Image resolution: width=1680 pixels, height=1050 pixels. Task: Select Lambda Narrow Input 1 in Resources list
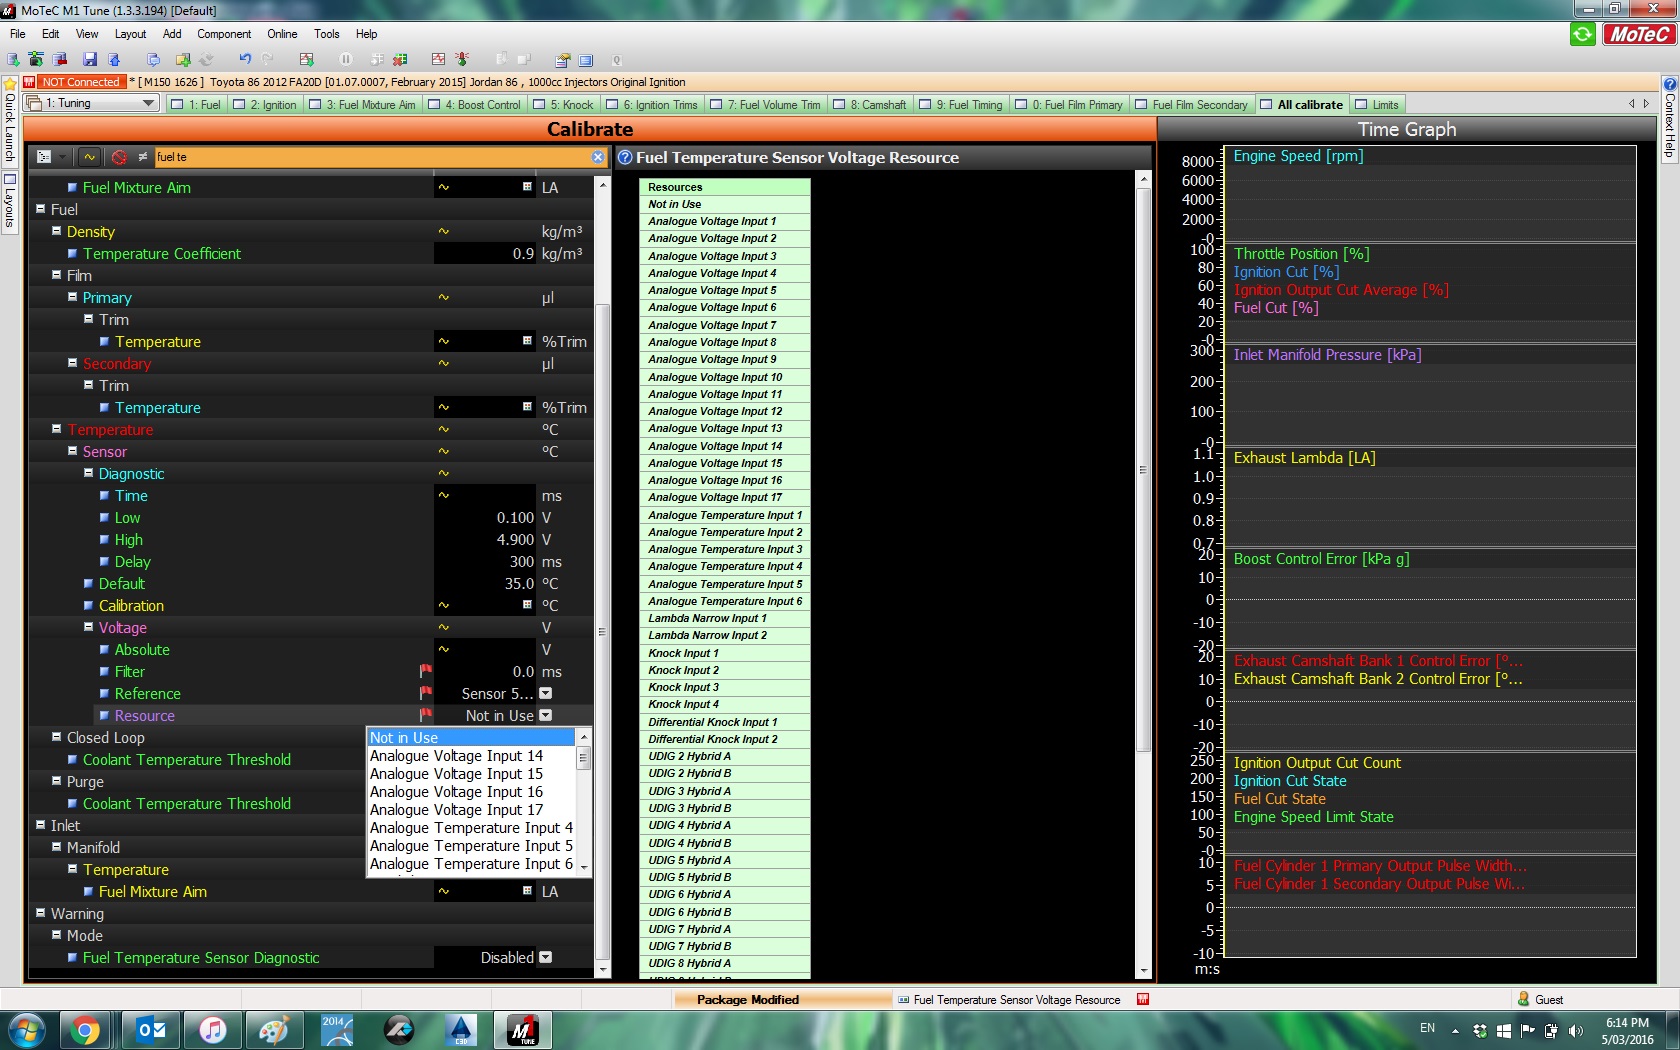pyautogui.click(x=725, y=618)
